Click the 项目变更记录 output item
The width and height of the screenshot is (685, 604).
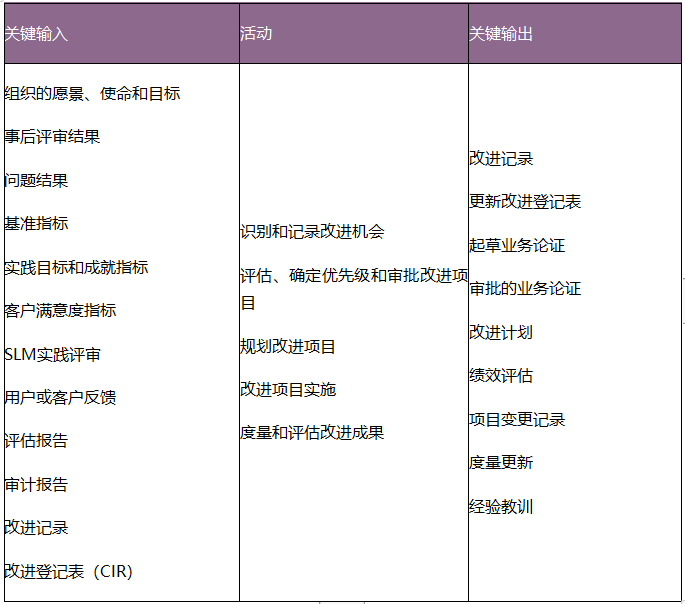[517, 420]
